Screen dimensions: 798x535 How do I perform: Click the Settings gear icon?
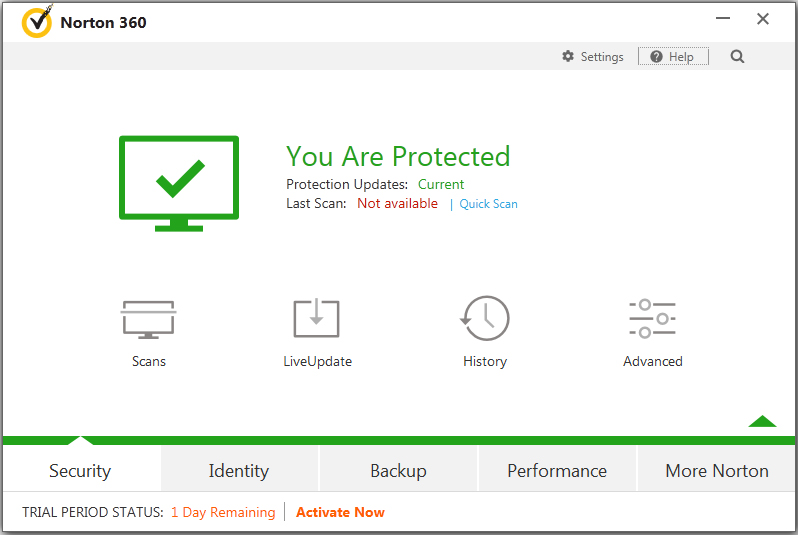click(x=568, y=57)
